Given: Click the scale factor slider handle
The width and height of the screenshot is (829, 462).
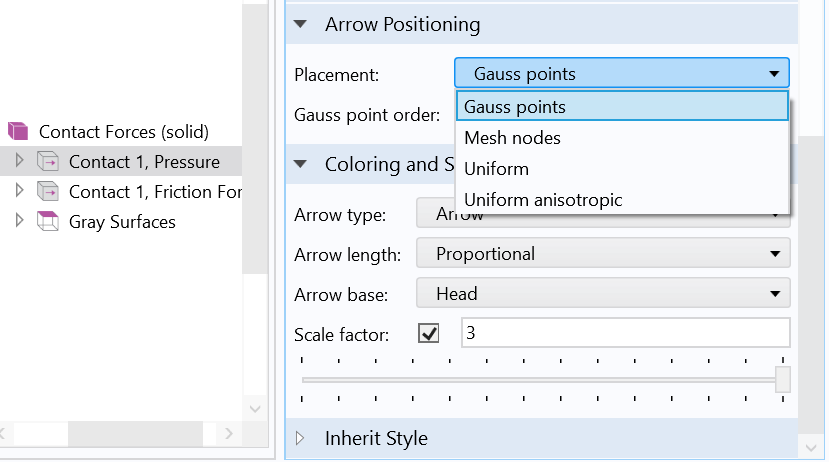Looking at the screenshot, I should (783, 379).
